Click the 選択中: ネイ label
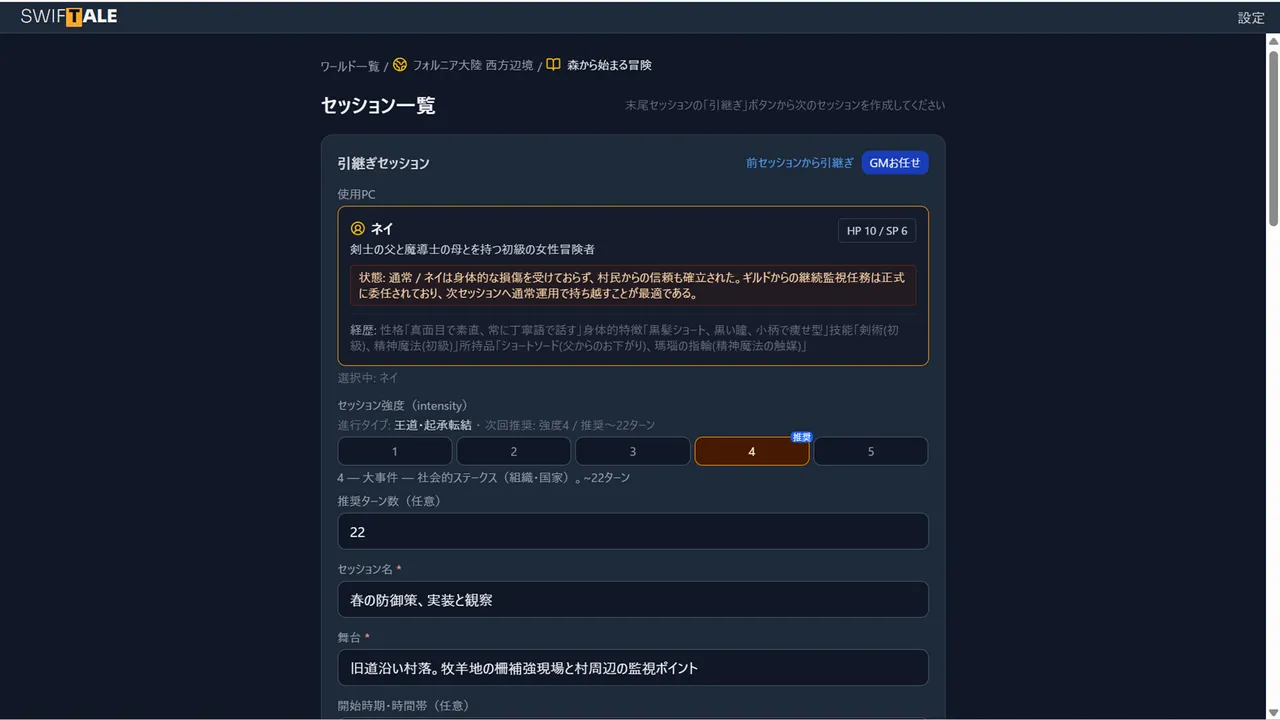This screenshot has height=720, width=1280. click(x=368, y=378)
